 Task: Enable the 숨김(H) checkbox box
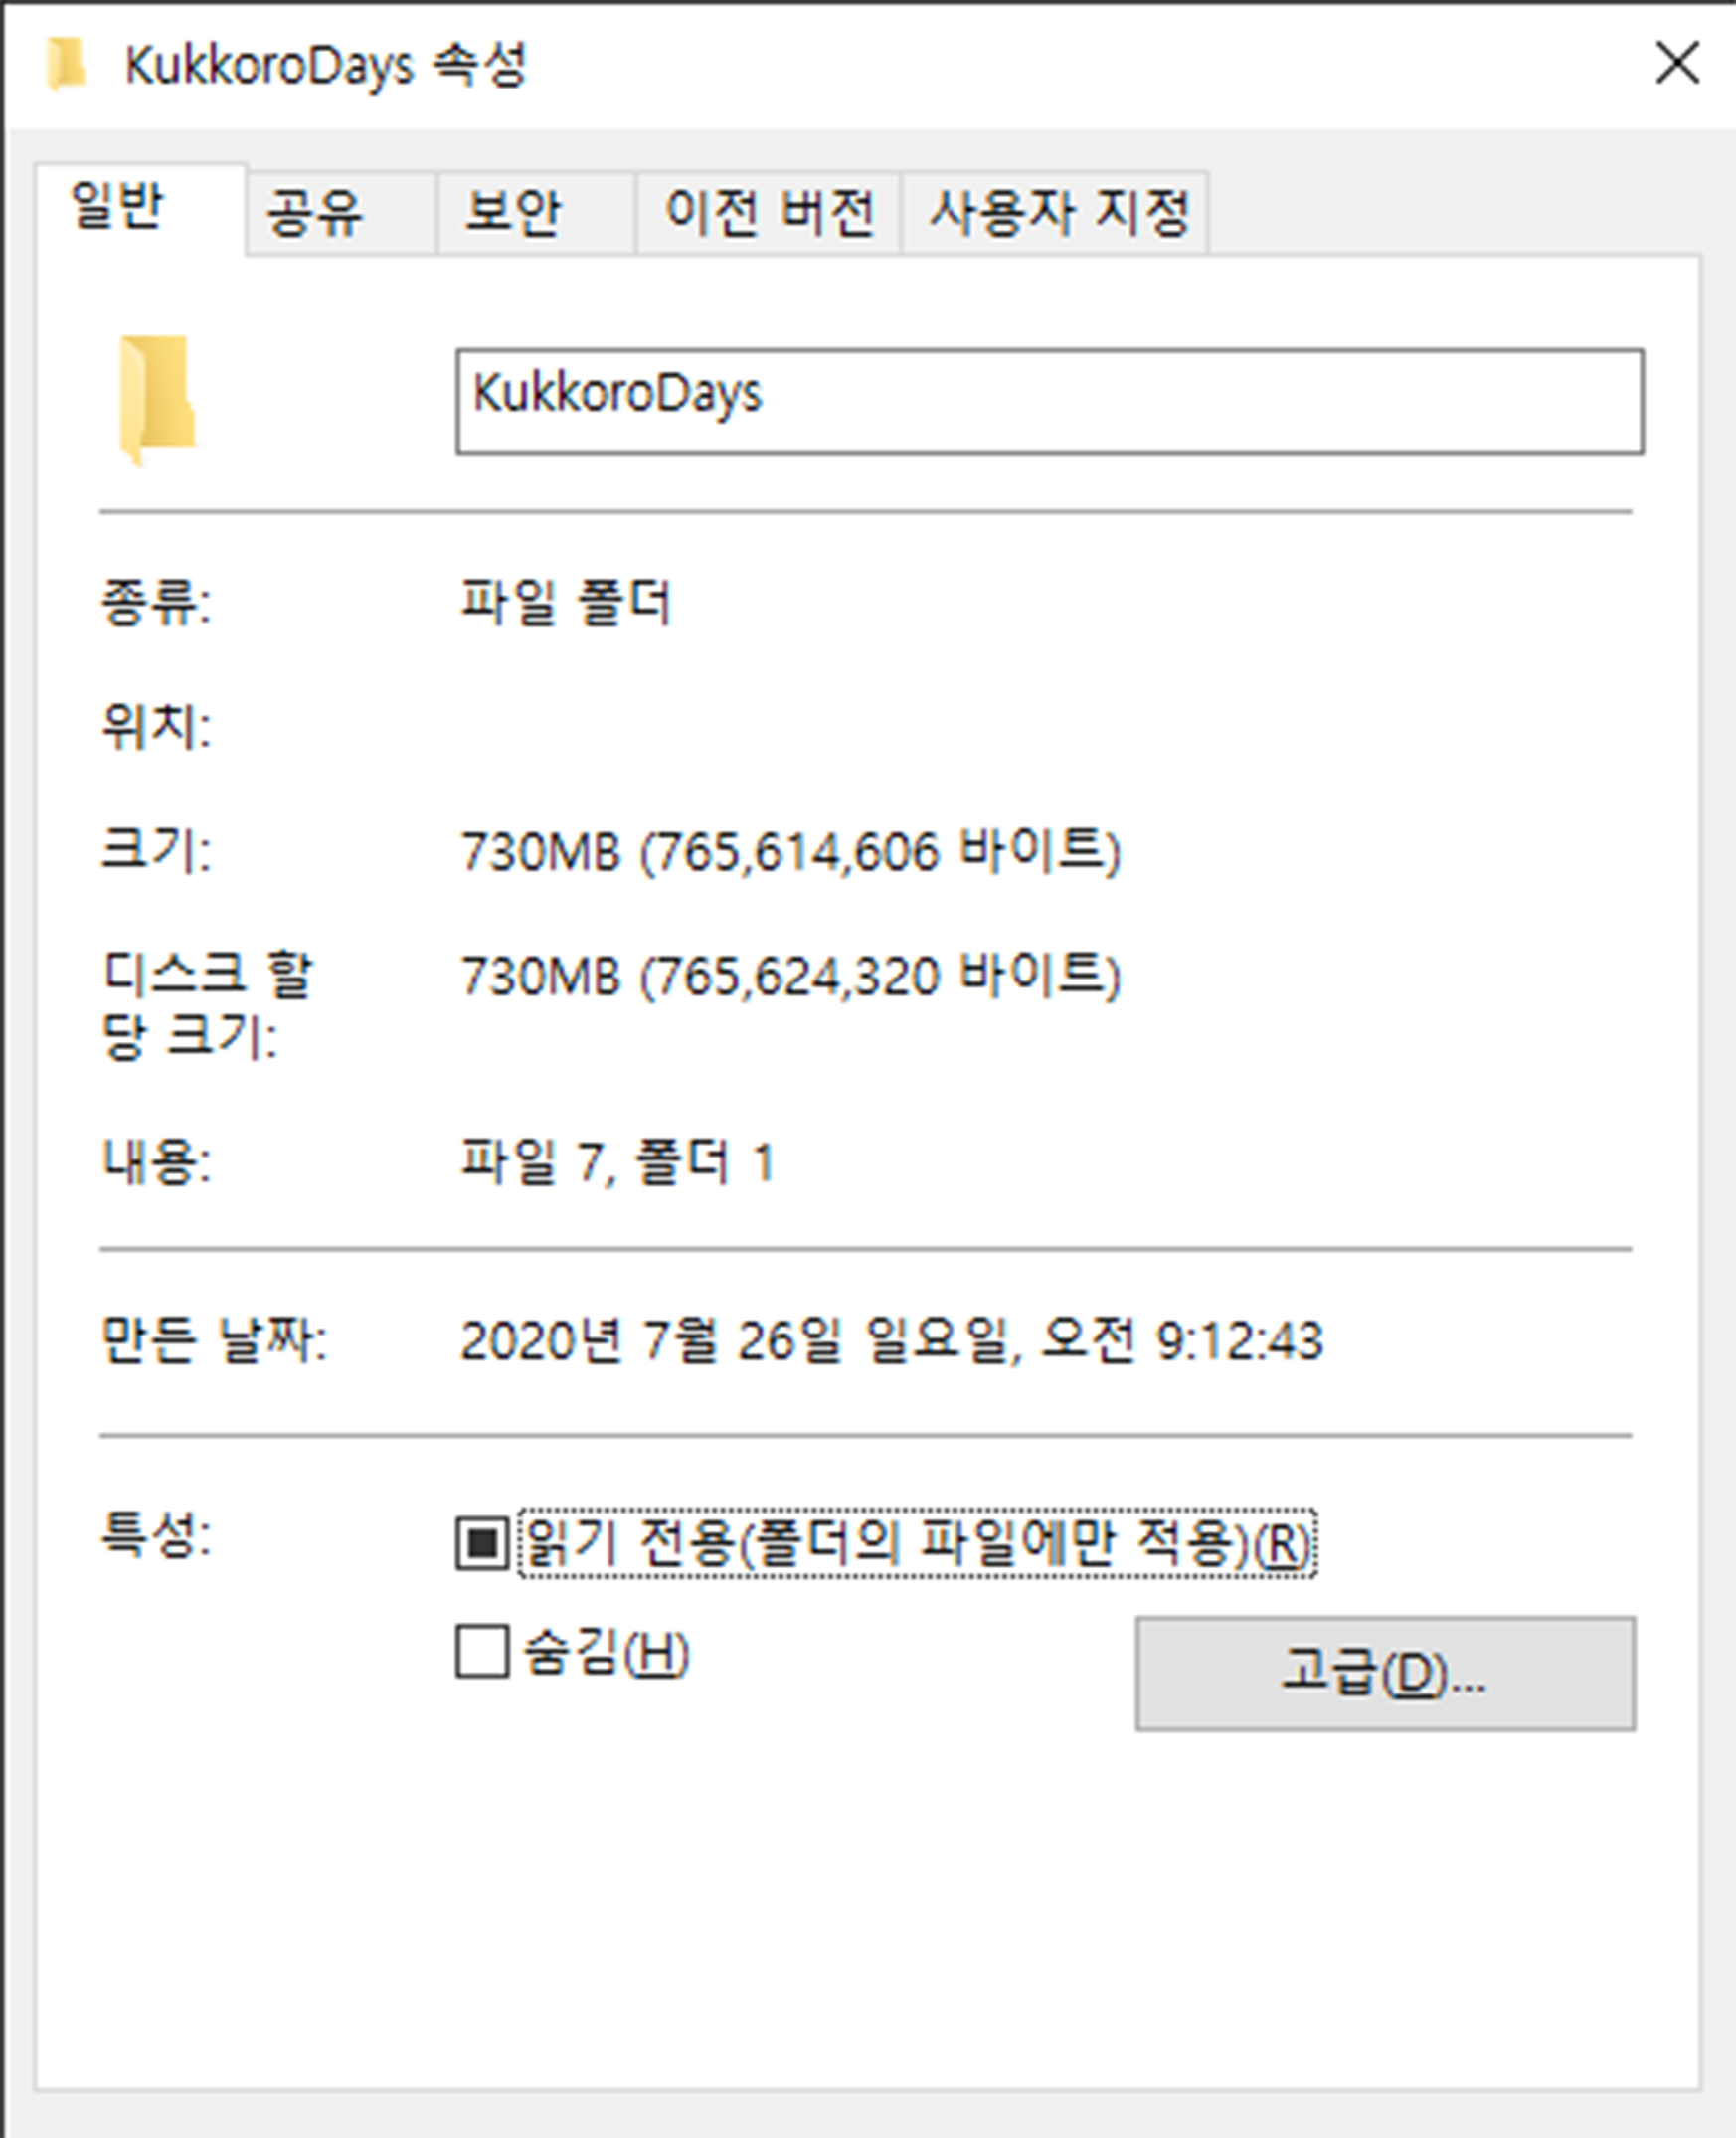(x=482, y=1651)
